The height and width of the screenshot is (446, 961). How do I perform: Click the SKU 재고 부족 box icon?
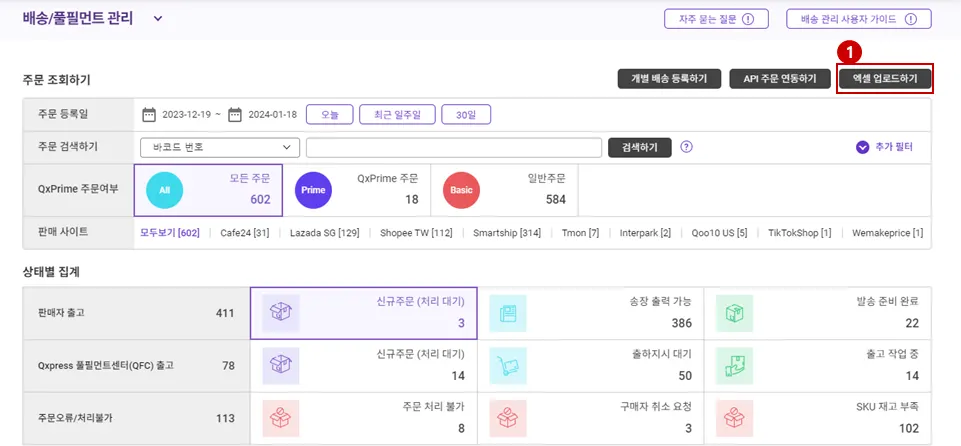tap(734, 418)
